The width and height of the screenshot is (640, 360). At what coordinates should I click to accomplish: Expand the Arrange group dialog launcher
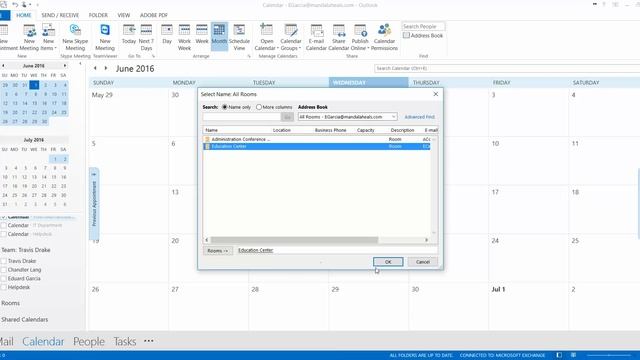pyautogui.click(x=249, y=56)
